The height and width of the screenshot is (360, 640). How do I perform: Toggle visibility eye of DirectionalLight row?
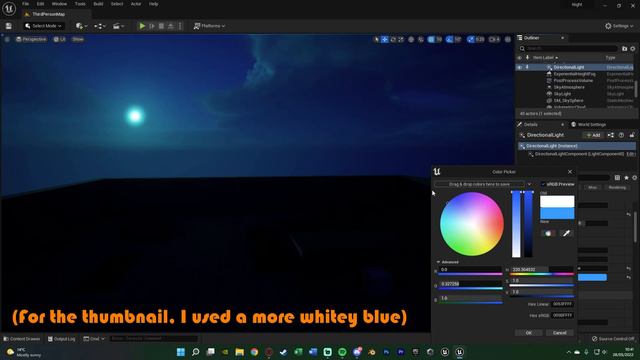coord(520,67)
